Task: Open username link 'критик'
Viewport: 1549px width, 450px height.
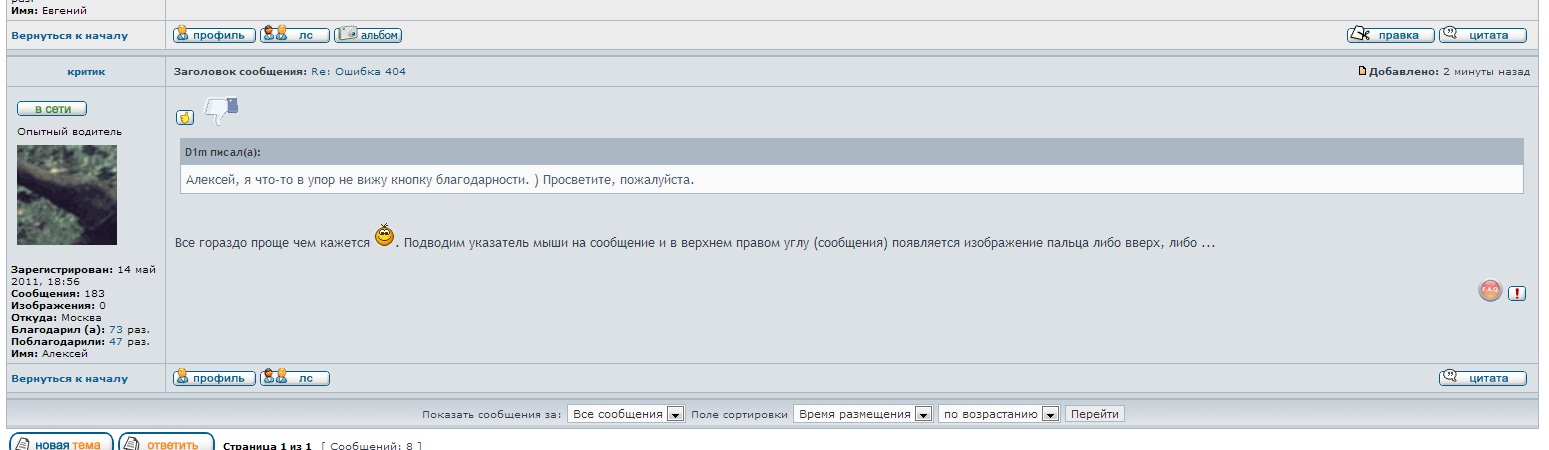Action: [86, 72]
